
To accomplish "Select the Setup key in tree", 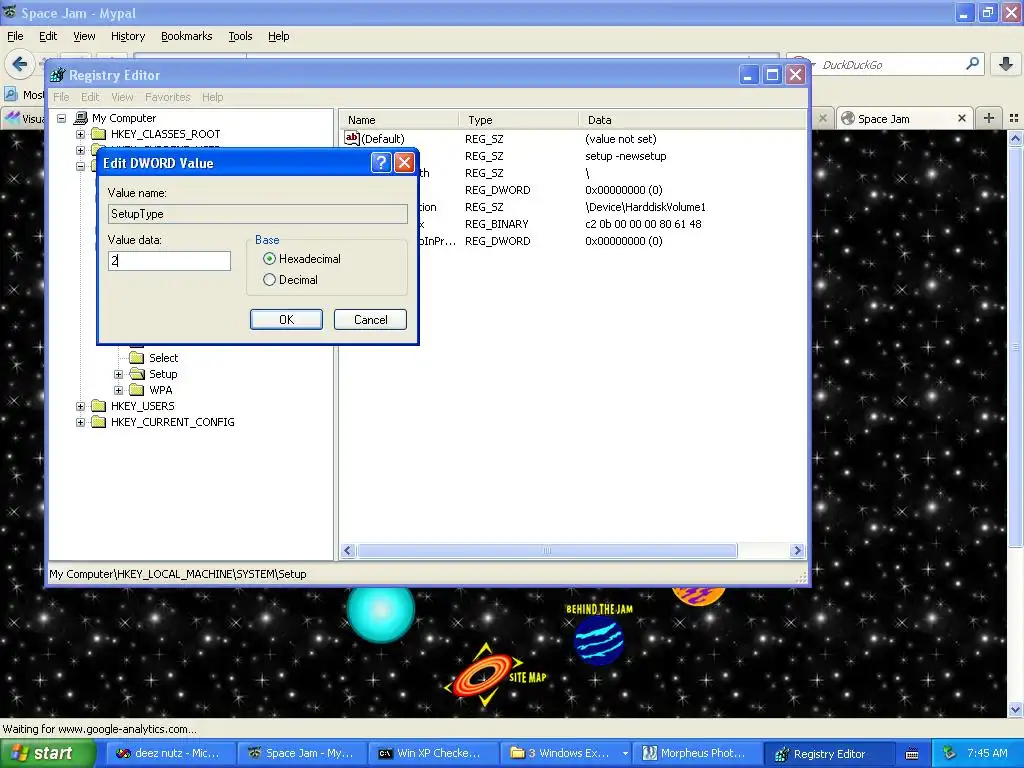I will (x=163, y=374).
